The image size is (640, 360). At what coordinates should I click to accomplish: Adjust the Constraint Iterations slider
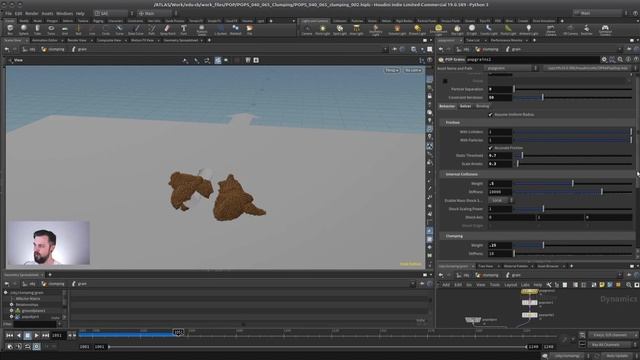pos(573,98)
